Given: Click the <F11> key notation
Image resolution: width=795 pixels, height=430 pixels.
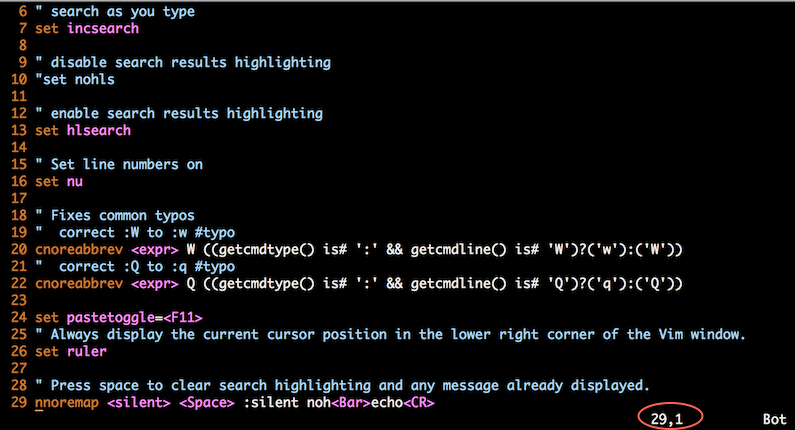Looking at the screenshot, I should (183, 317).
